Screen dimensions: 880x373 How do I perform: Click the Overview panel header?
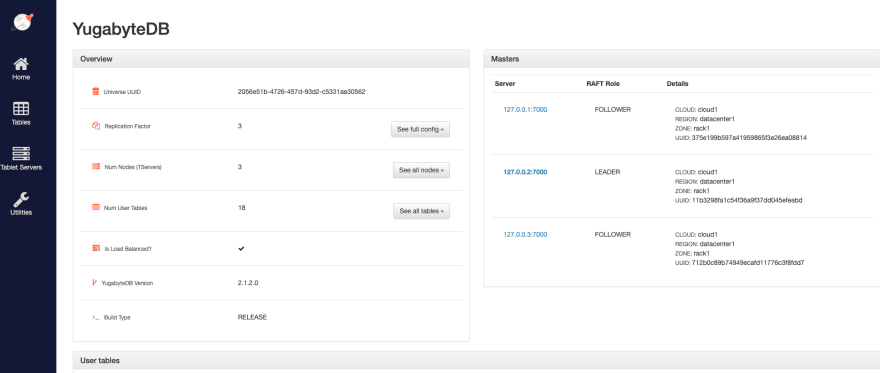(271, 59)
